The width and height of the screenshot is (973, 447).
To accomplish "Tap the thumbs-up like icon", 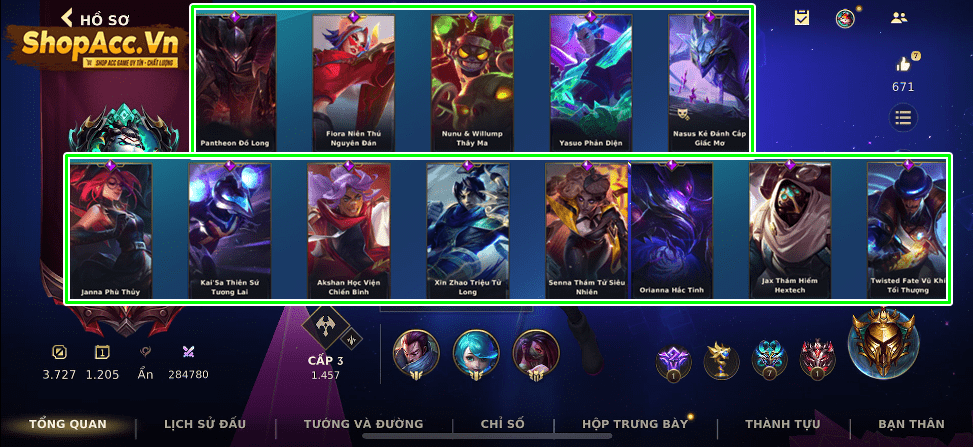I will click(x=903, y=64).
